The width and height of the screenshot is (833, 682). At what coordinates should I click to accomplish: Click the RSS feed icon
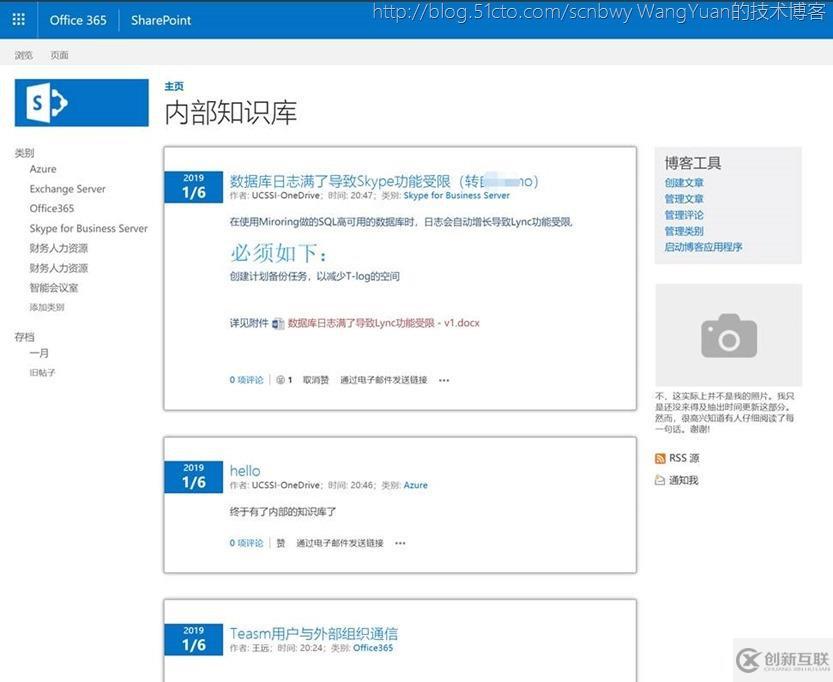point(660,458)
